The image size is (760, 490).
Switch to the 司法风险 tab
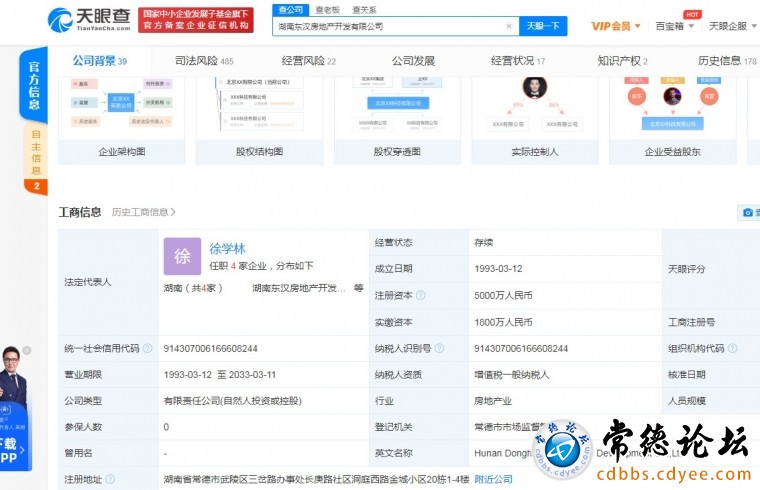(204, 61)
